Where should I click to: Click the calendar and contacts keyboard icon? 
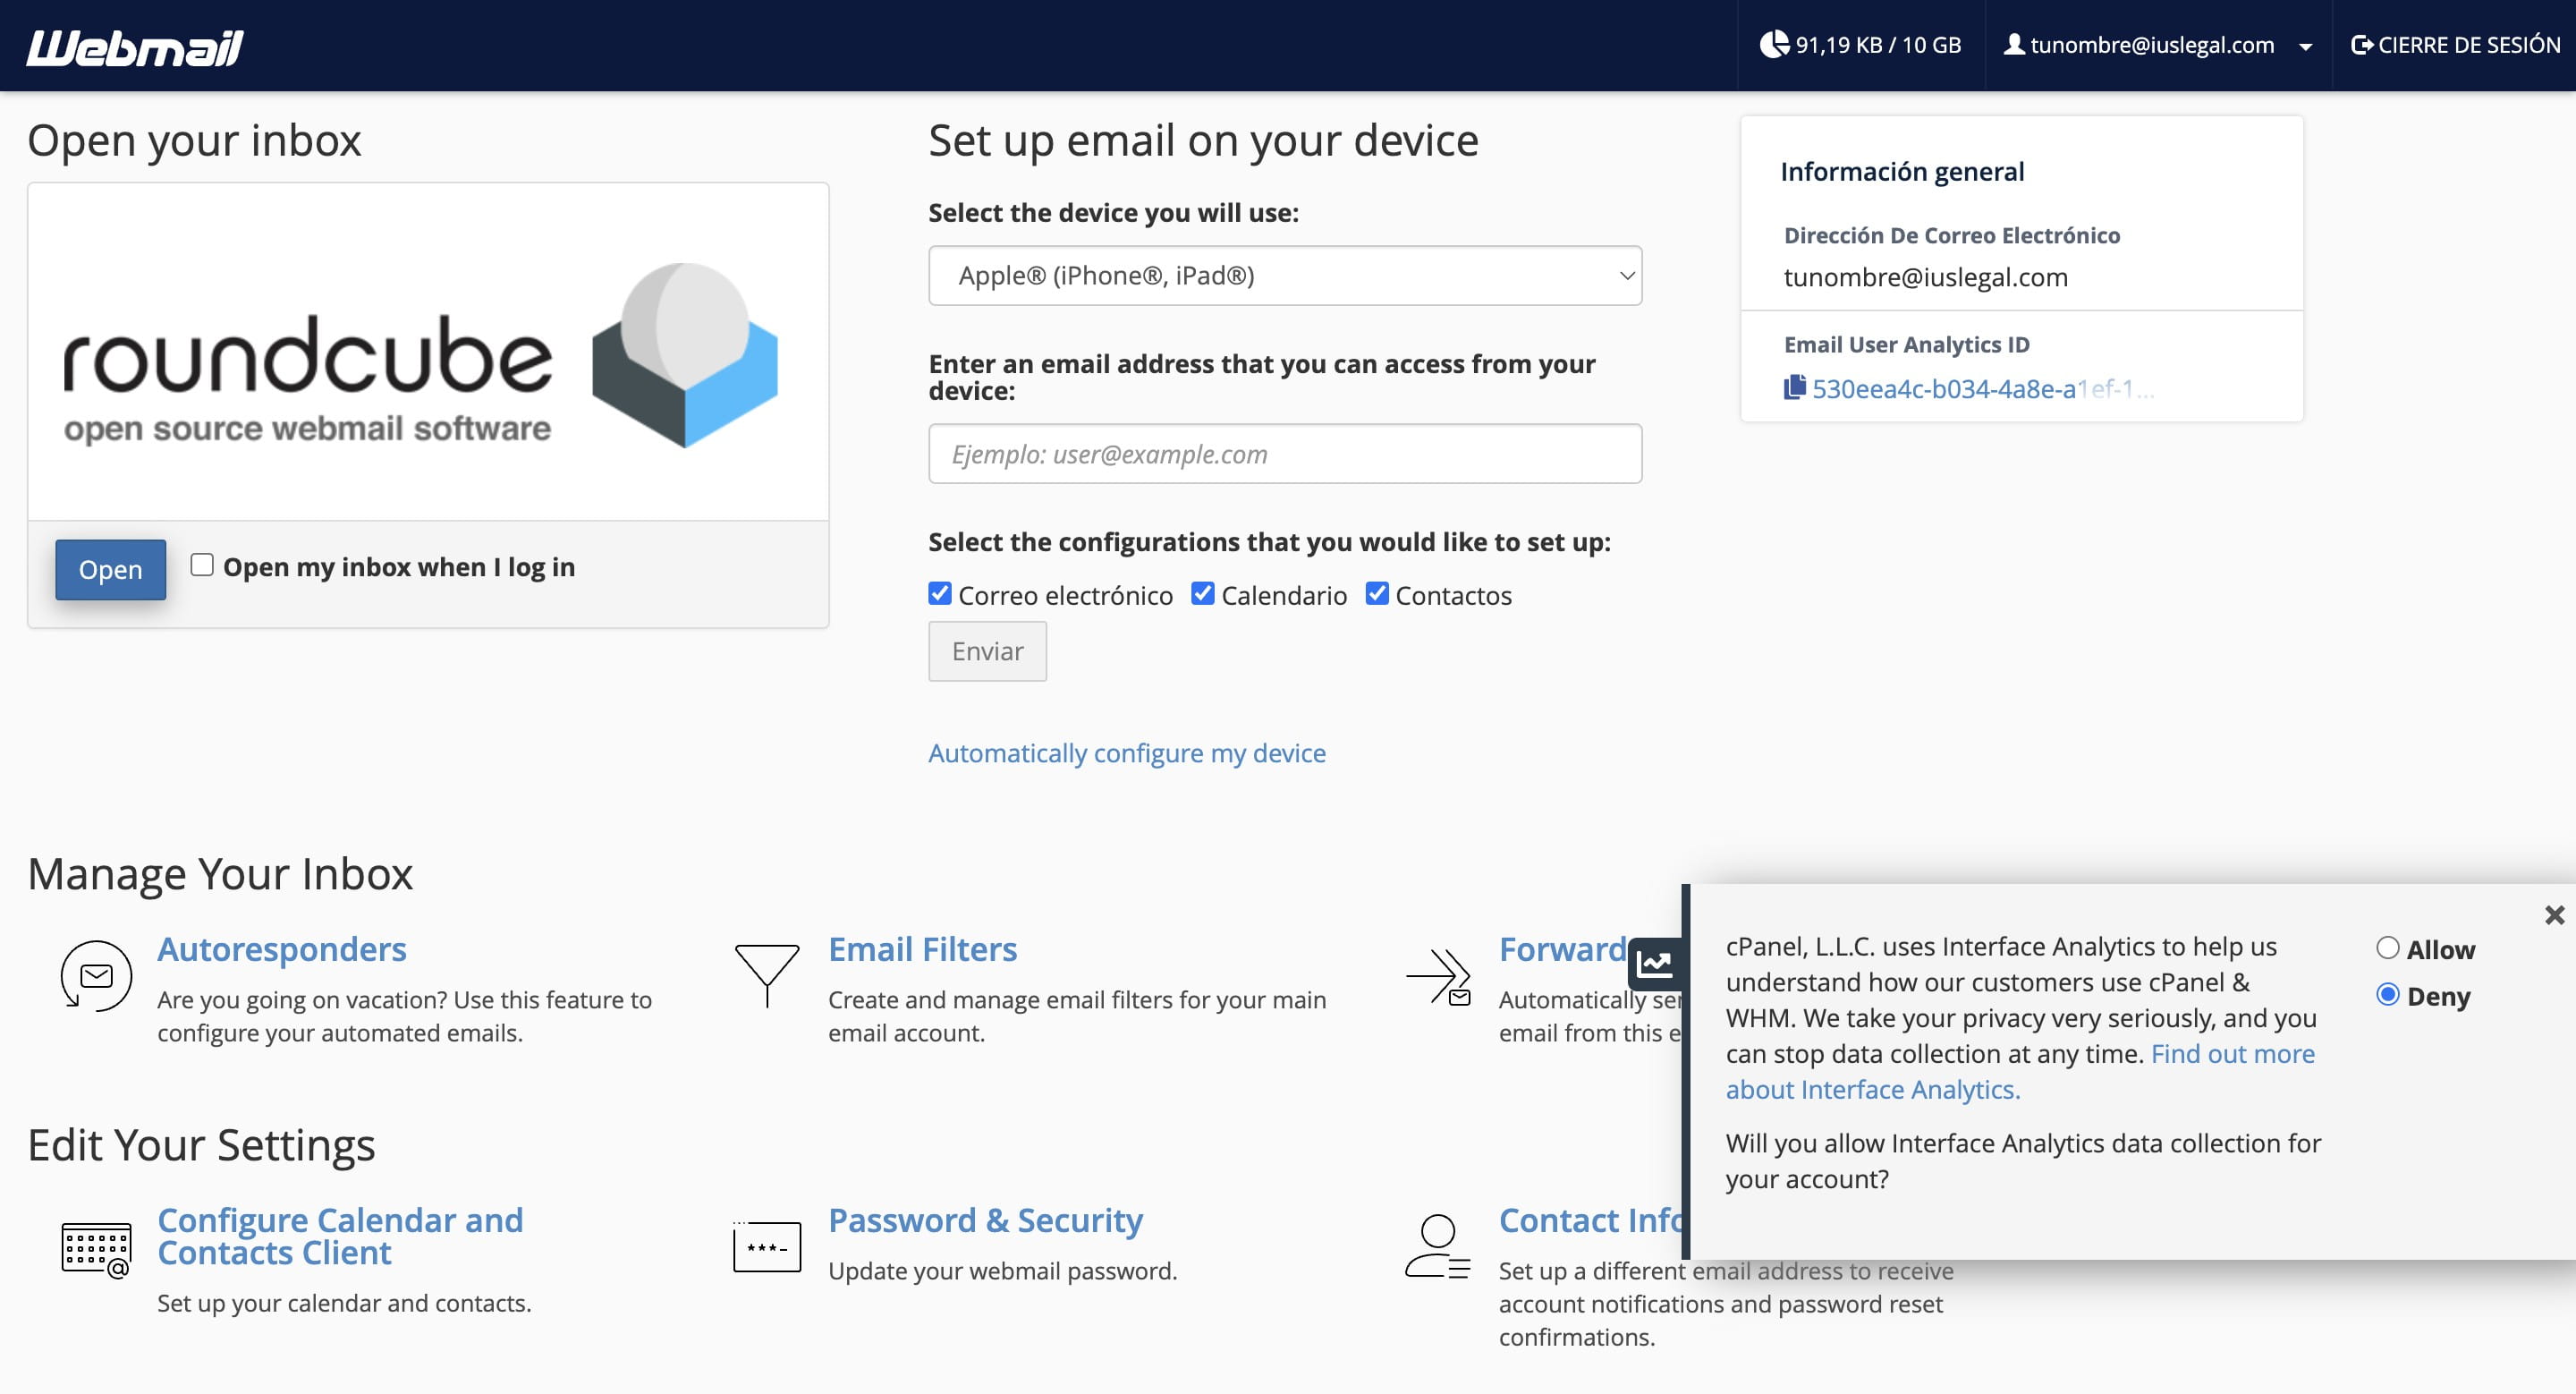pyautogui.click(x=96, y=1249)
